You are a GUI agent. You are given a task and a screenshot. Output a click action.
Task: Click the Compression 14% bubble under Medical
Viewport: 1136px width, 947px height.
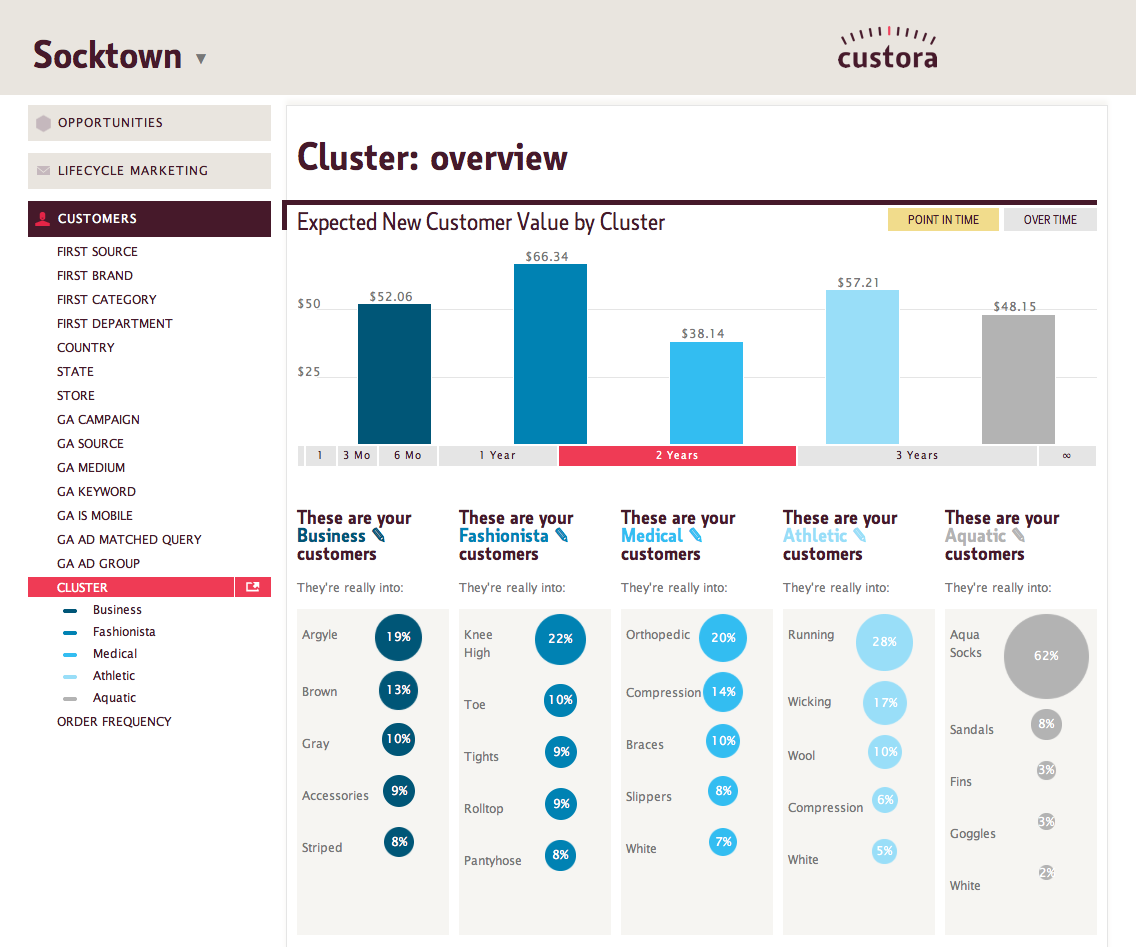coord(723,692)
